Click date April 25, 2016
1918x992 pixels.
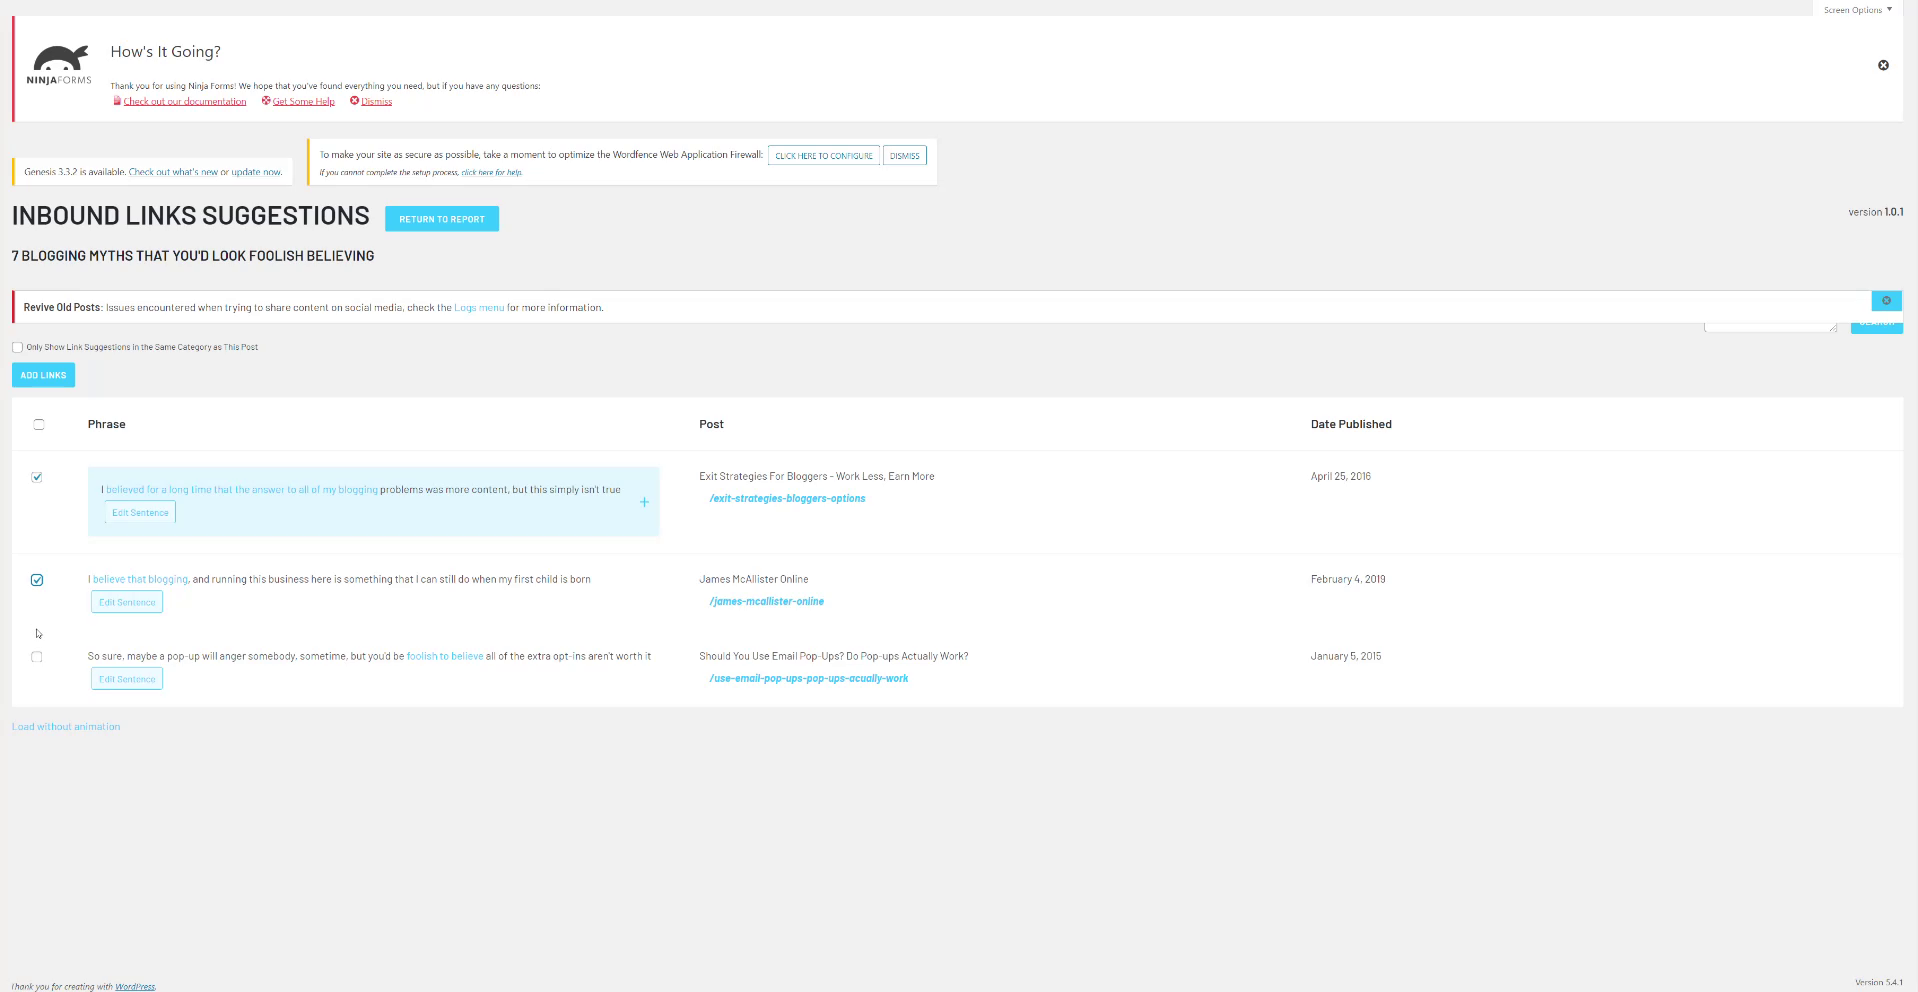(1341, 476)
